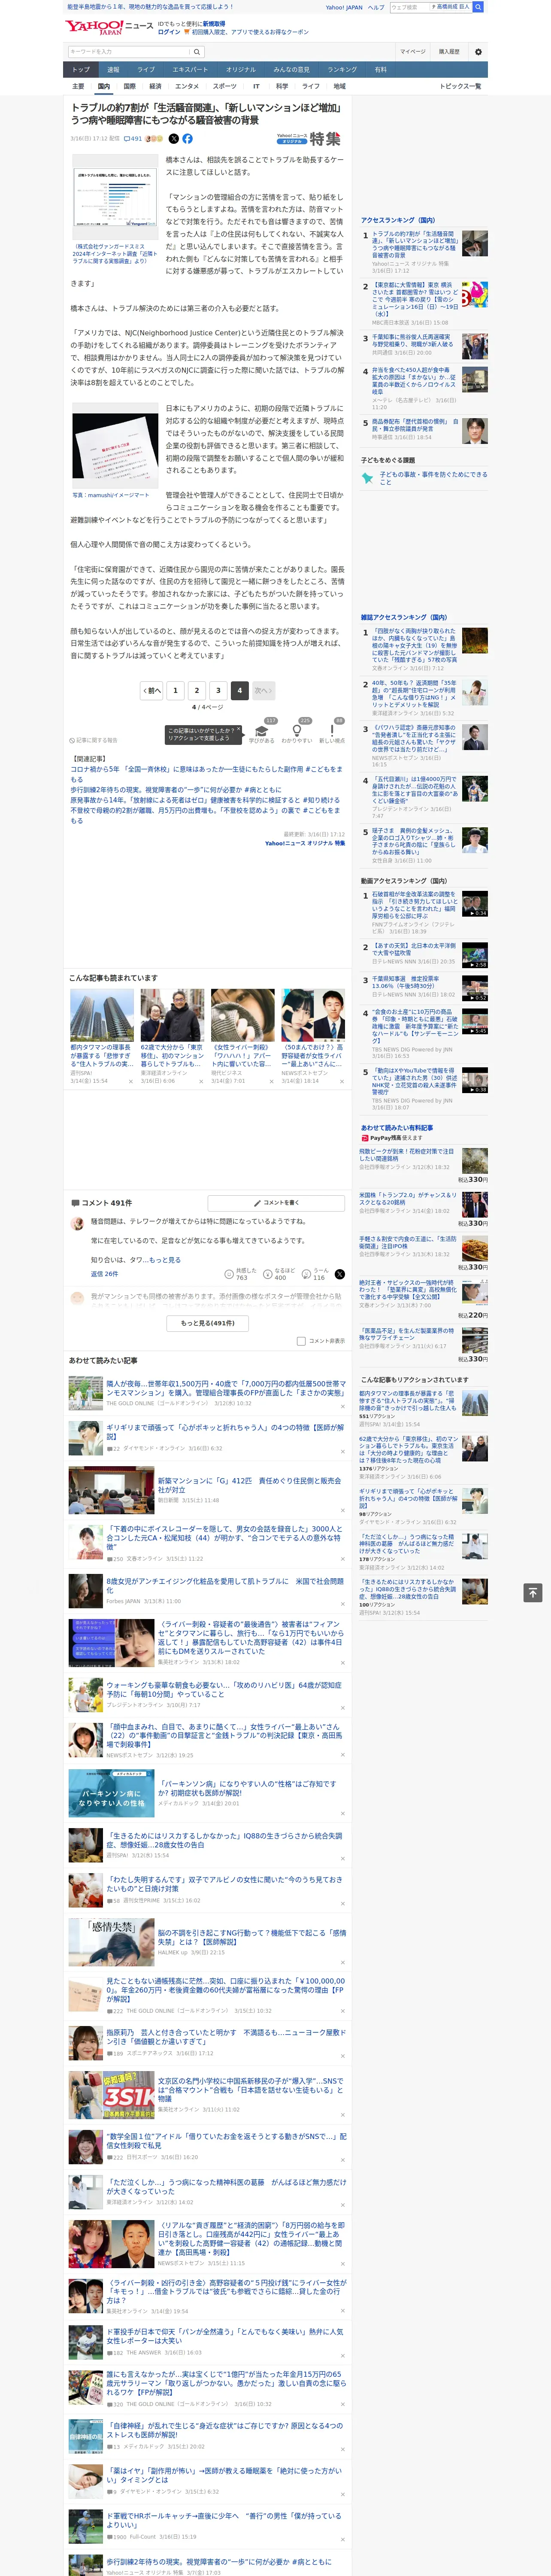This screenshot has height=2576, width=551.
Task: Click the 記事に関する報告 icon link
Action: (x=94, y=740)
